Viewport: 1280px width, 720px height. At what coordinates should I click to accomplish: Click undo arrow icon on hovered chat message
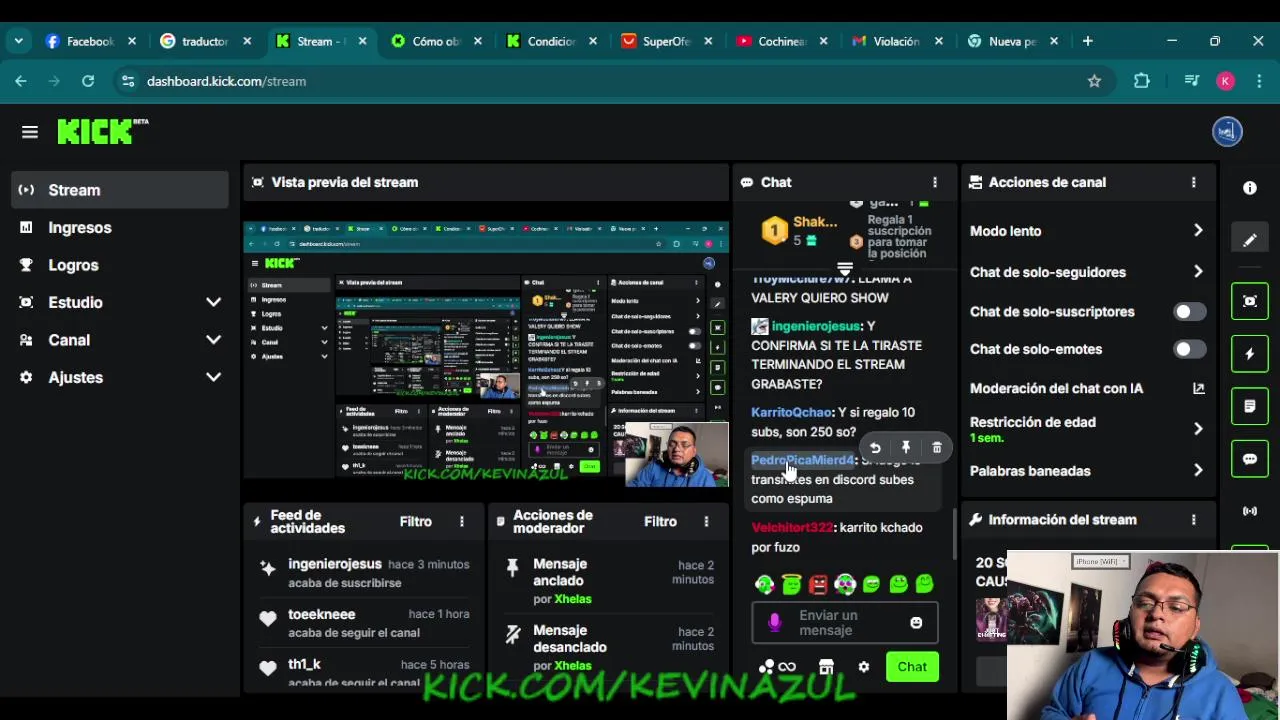click(x=875, y=448)
